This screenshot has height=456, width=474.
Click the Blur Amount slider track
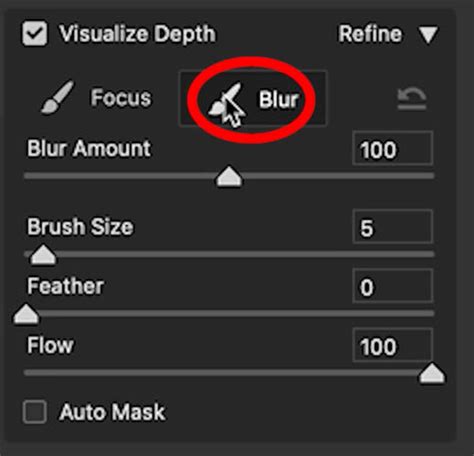(x=229, y=176)
